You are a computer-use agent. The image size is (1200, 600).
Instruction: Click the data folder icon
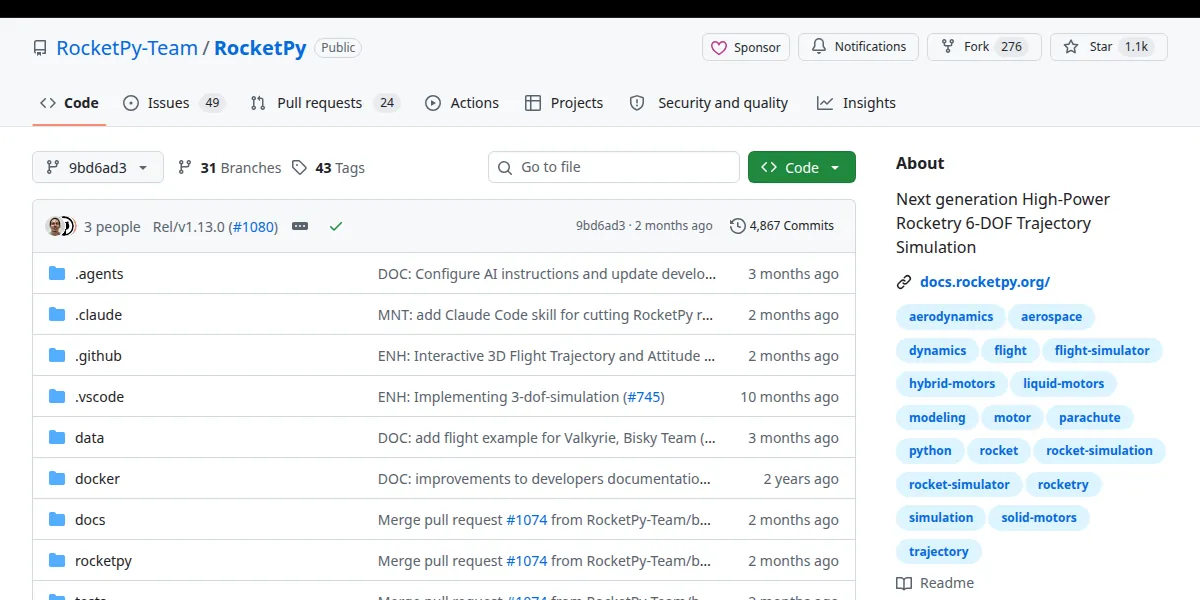tap(57, 438)
